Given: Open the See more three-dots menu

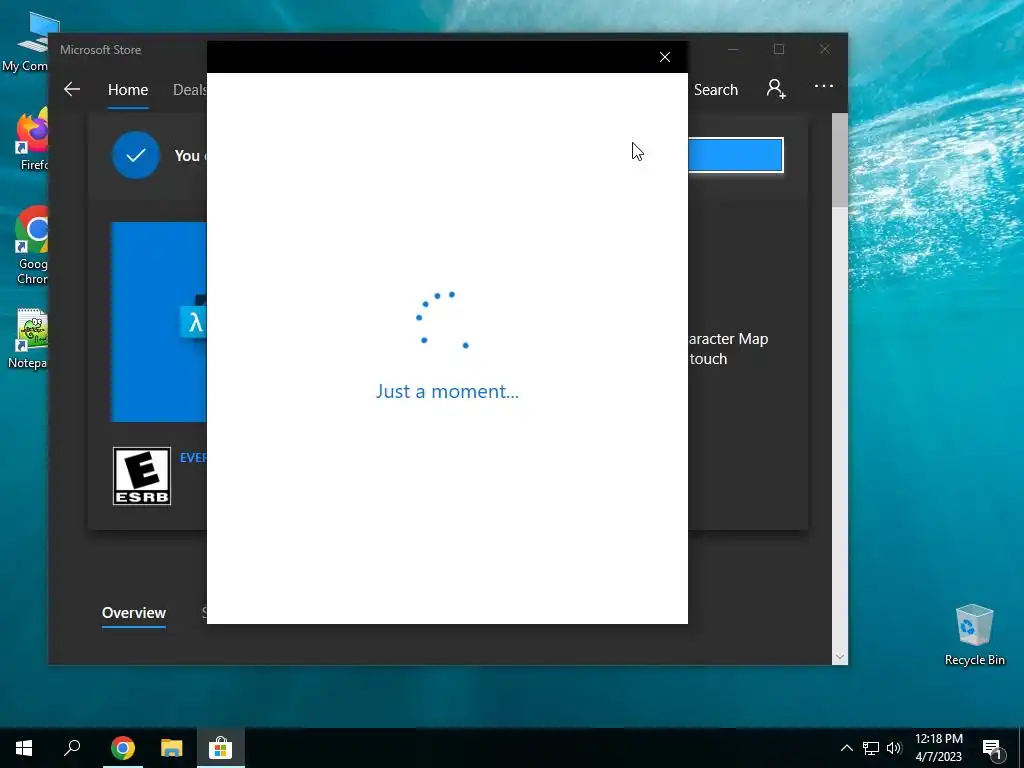Looking at the screenshot, I should point(824,86).
